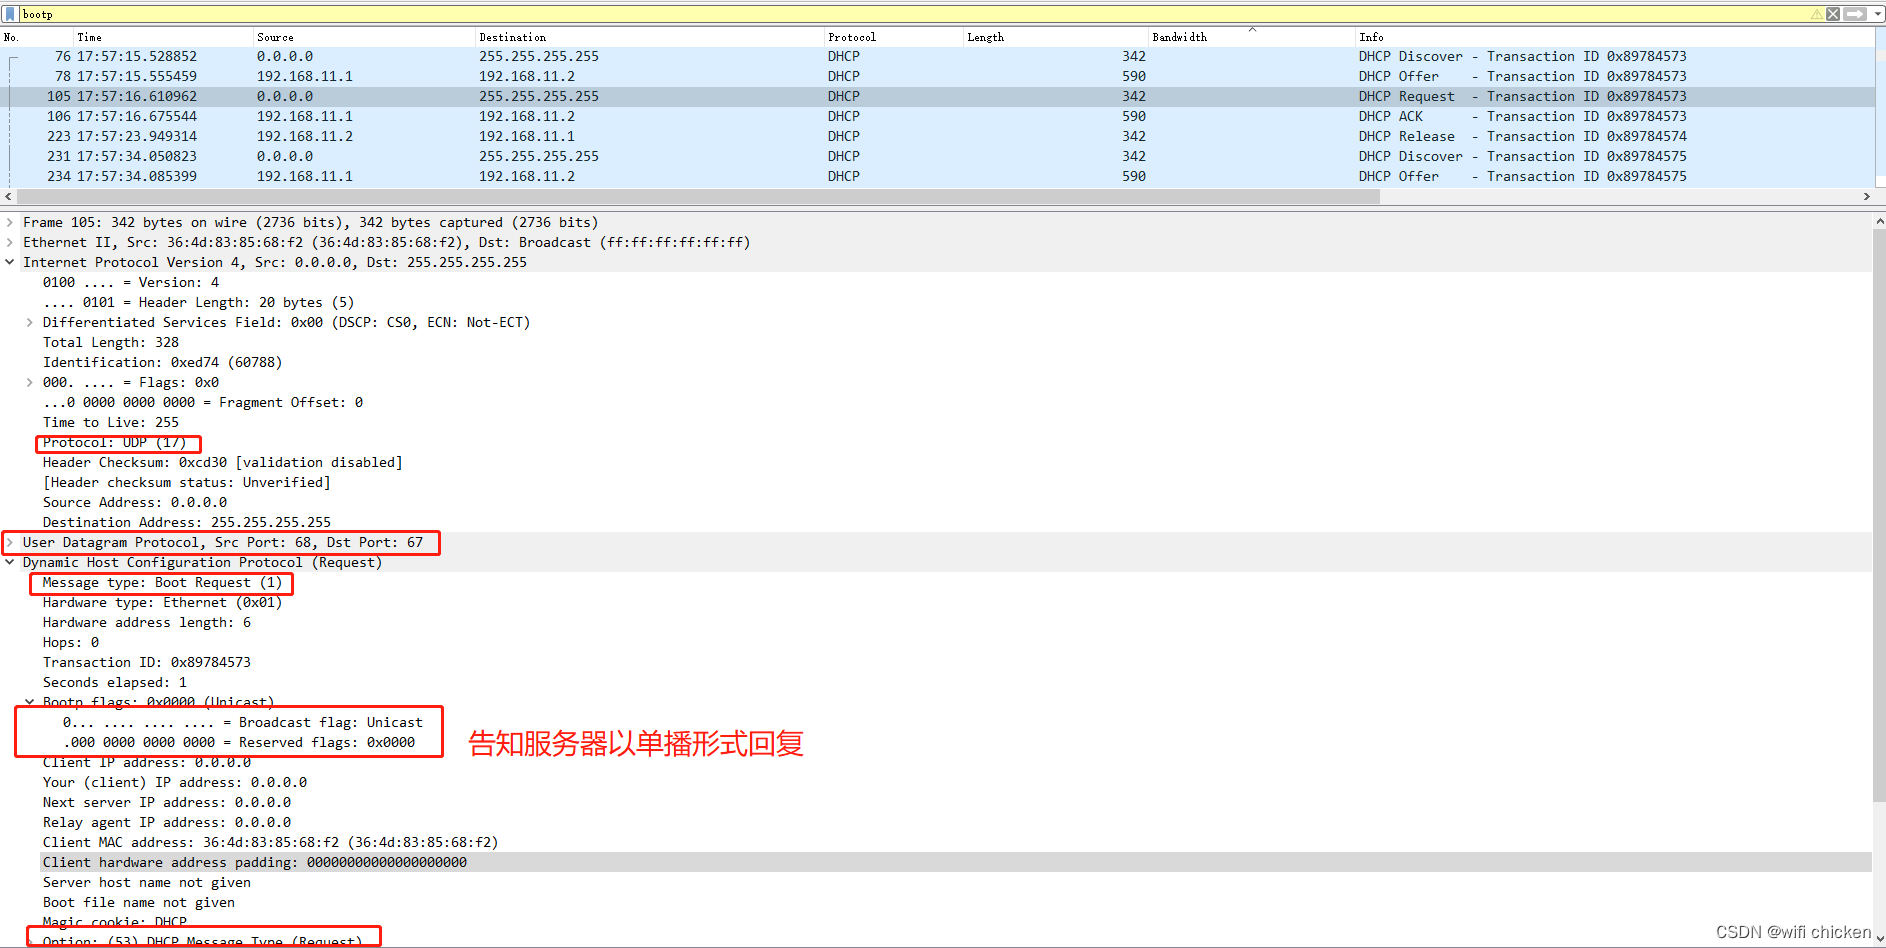The width and height of the screenshot is (1886, 948).
Task: Clear the bootp display filter
Action: [1833, 14]
